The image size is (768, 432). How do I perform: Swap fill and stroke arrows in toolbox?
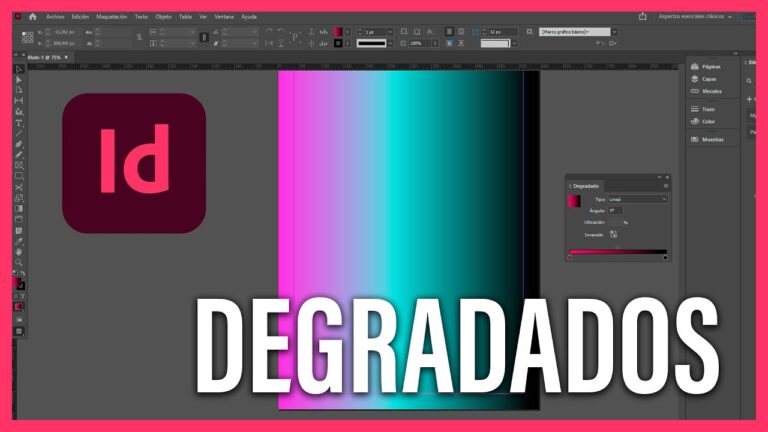pyautogui.click(x=23, y=273)
